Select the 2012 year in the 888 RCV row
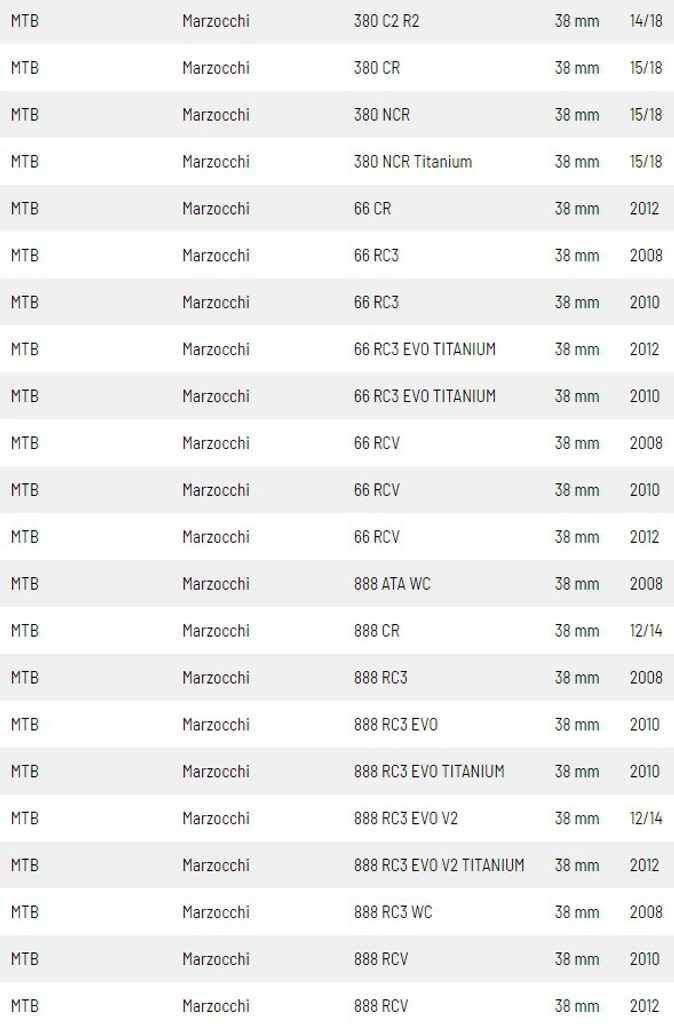 point(645,1006)
